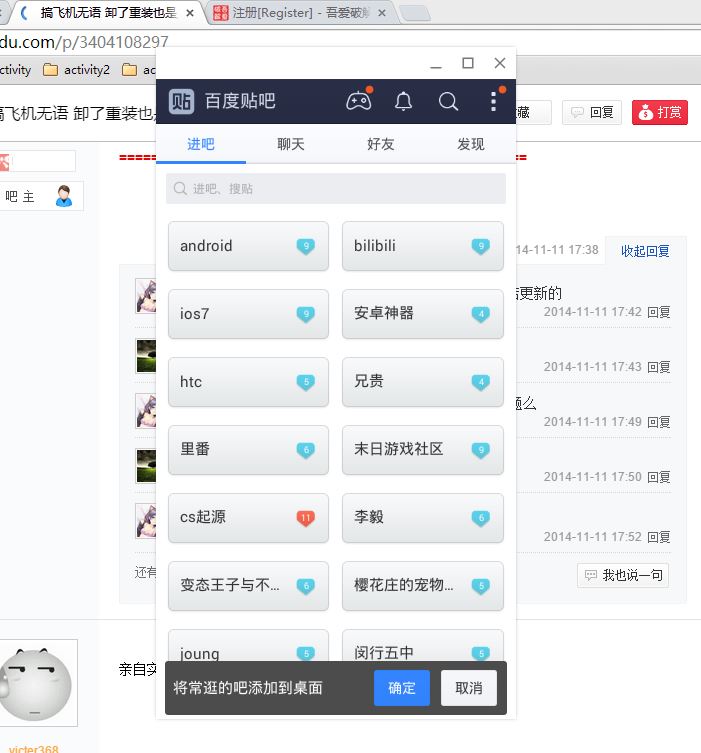Open the 李毅 bar

point(423,518)
